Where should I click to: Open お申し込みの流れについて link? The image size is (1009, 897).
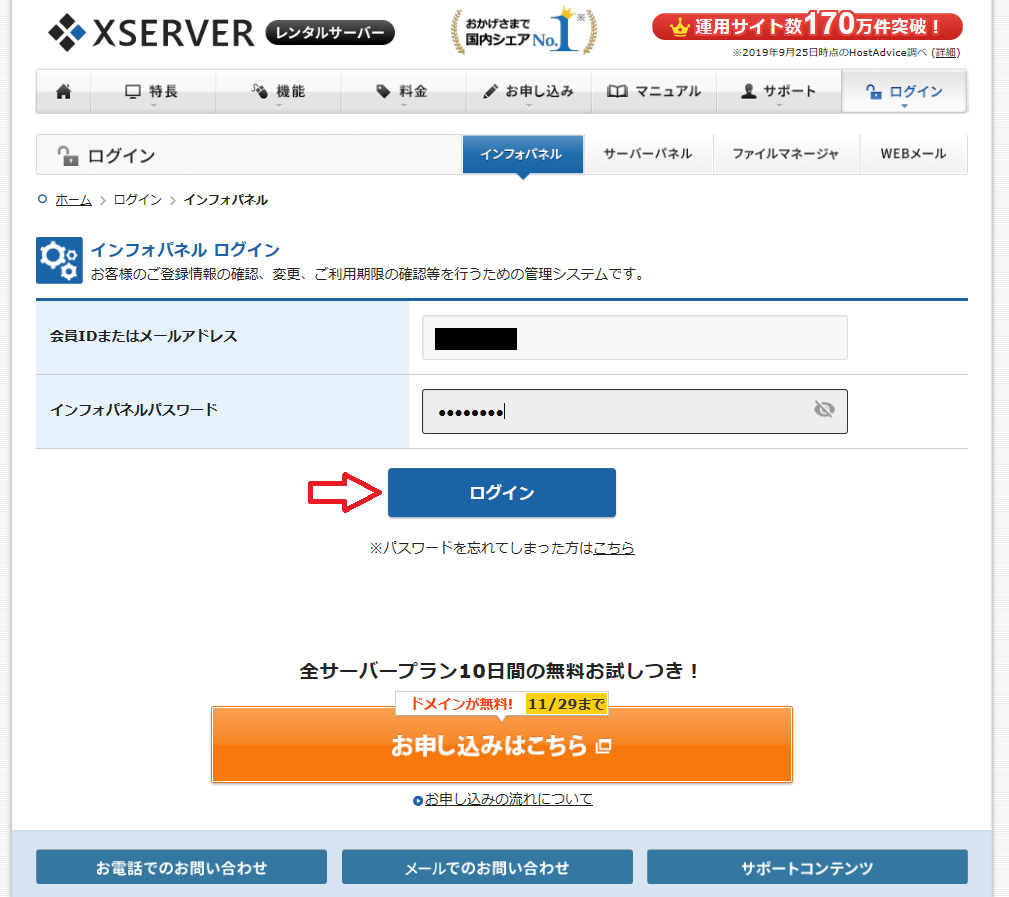508,799
